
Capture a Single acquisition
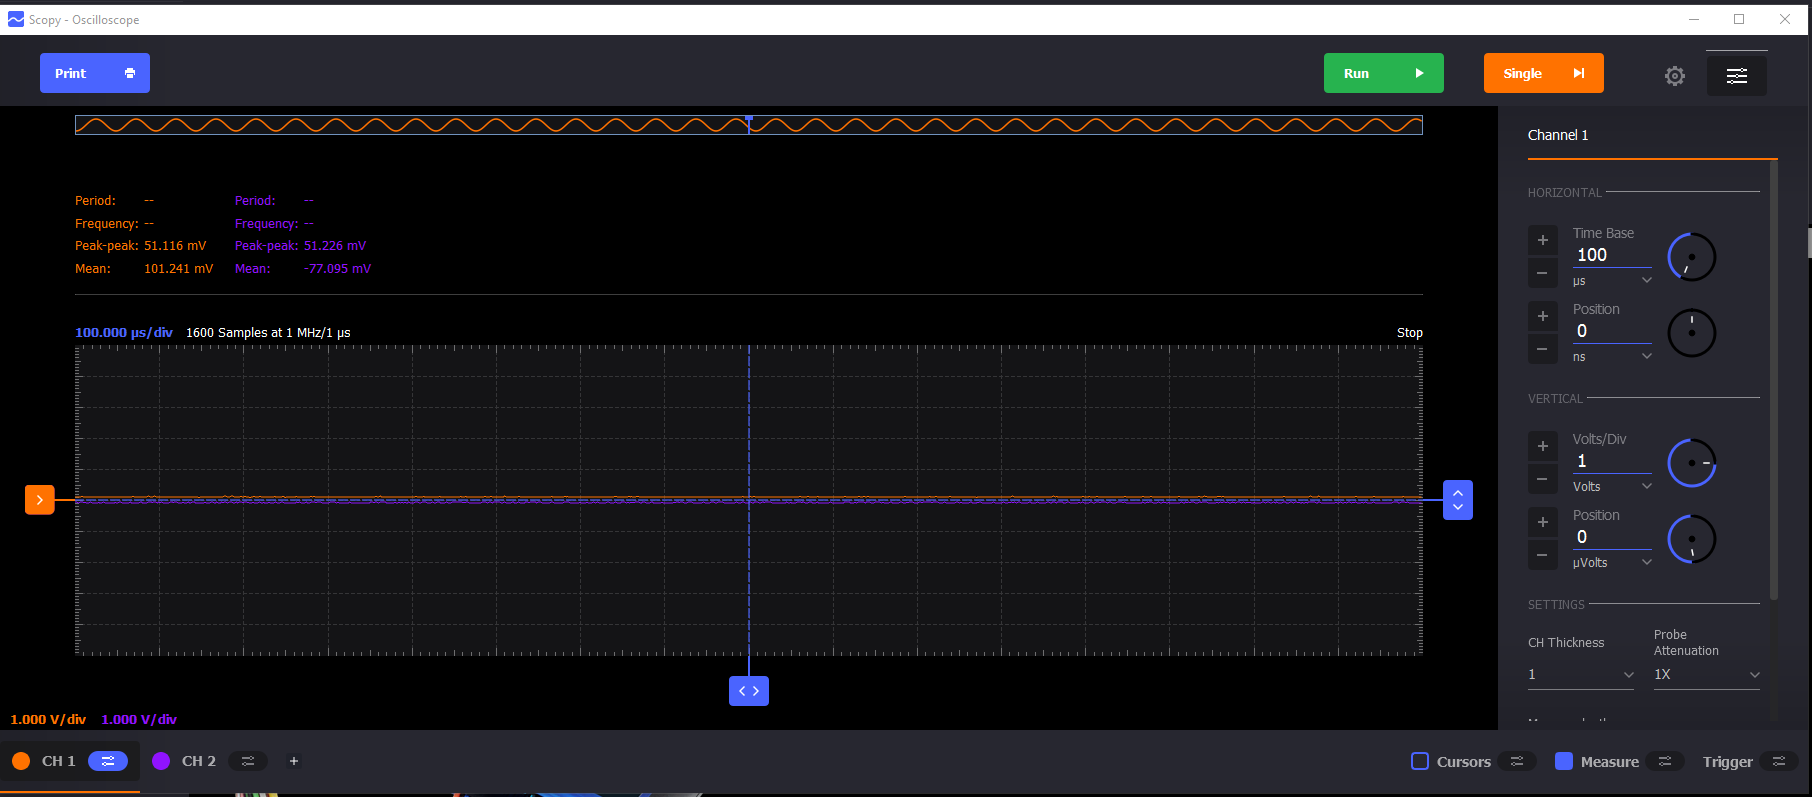[x=1544, y=73]
